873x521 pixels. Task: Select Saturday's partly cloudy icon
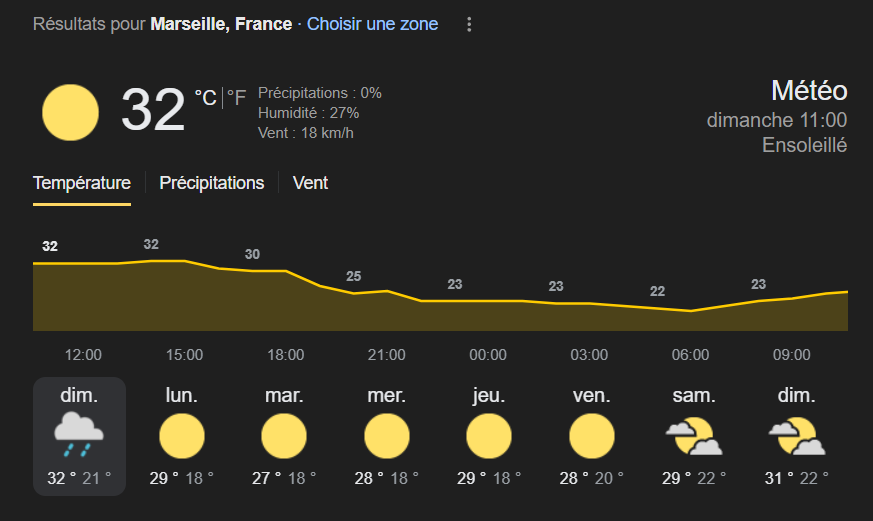pos(694,436)
